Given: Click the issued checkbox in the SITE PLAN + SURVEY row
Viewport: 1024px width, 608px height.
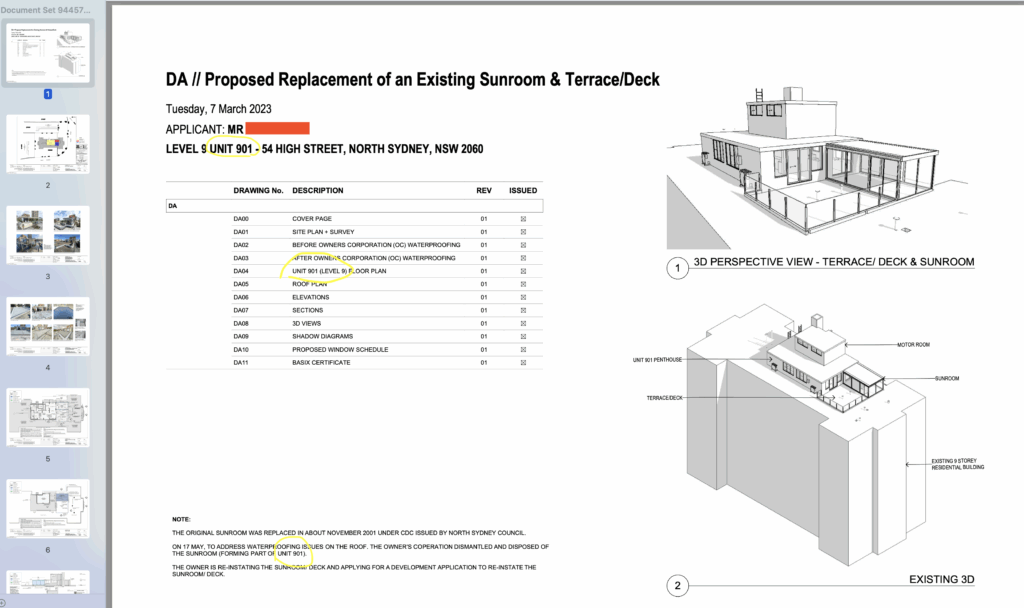Looking at the screenshot, I should tap(523, 232).
